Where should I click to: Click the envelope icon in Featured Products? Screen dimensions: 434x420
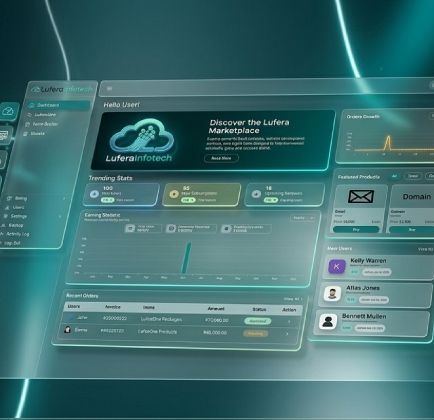(361, 196)
